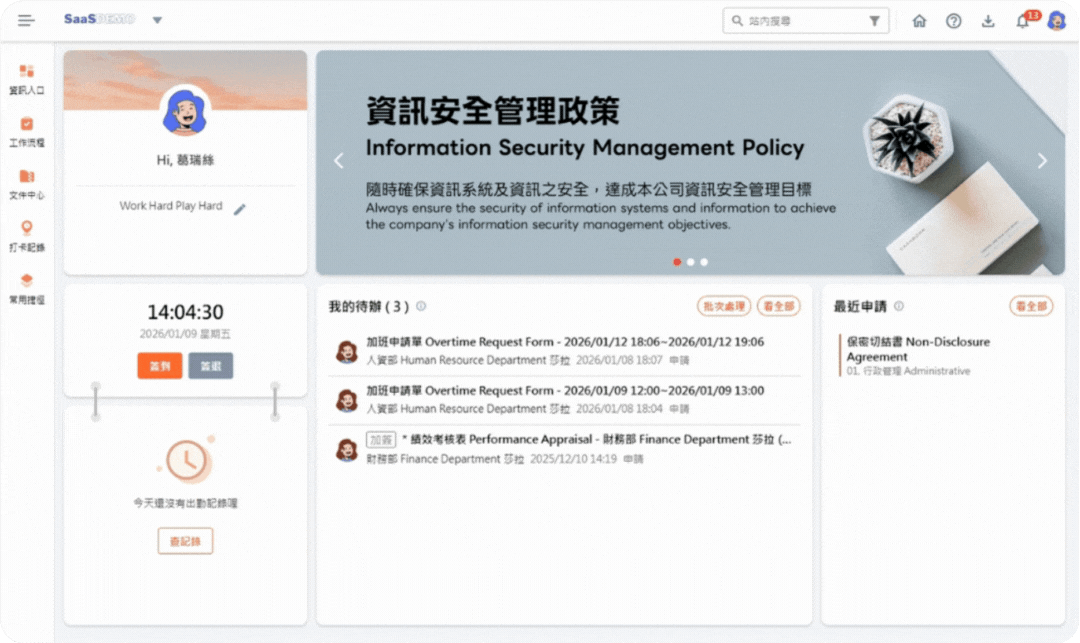The width and height of the screenshot is (1080, 643).
Task: Open the hamburger menu at top left
Action: pyautogui.click(x=26, y=19)
